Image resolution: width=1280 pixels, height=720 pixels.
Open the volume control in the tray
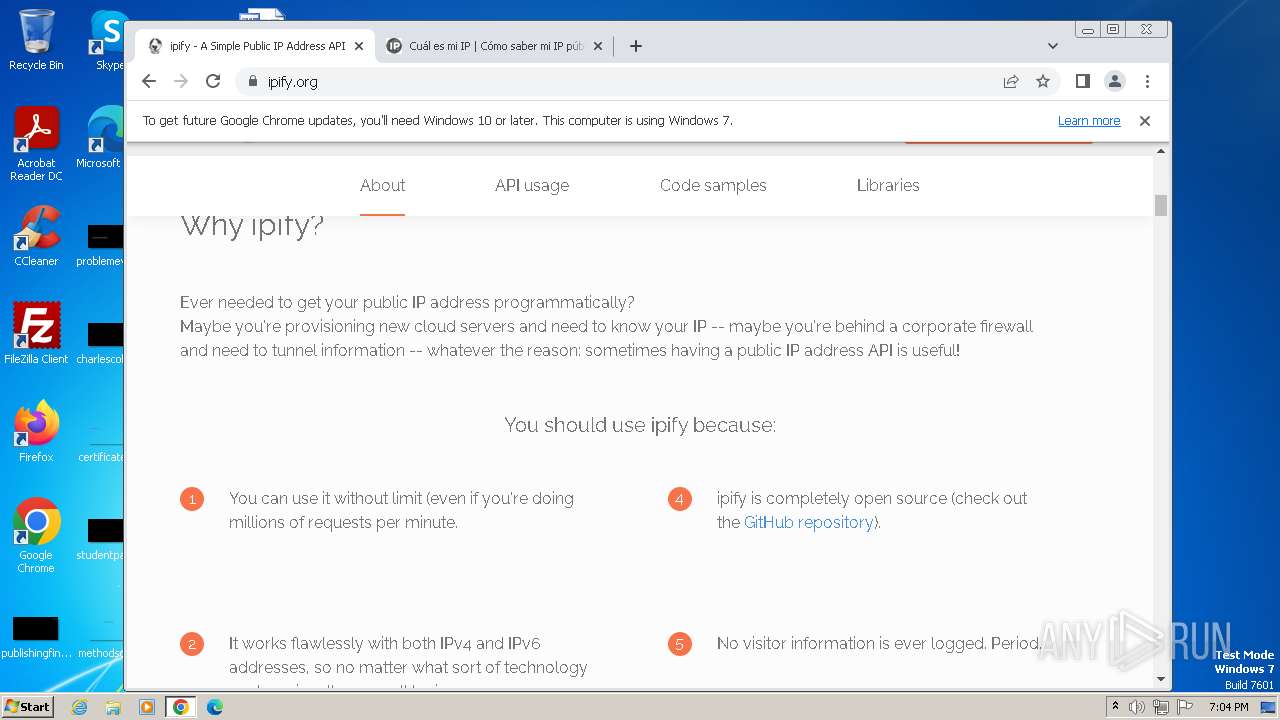pyautogui.click(x=1137, y=707)
